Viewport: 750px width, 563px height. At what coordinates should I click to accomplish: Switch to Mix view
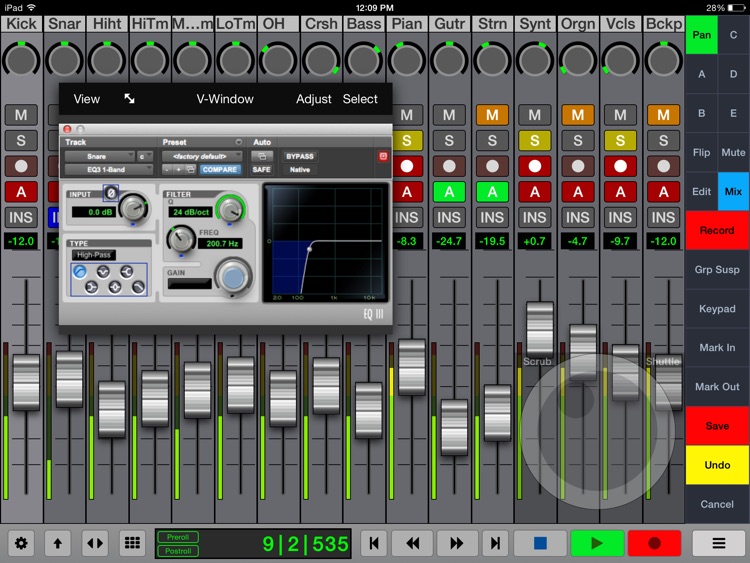click(733, 191)
